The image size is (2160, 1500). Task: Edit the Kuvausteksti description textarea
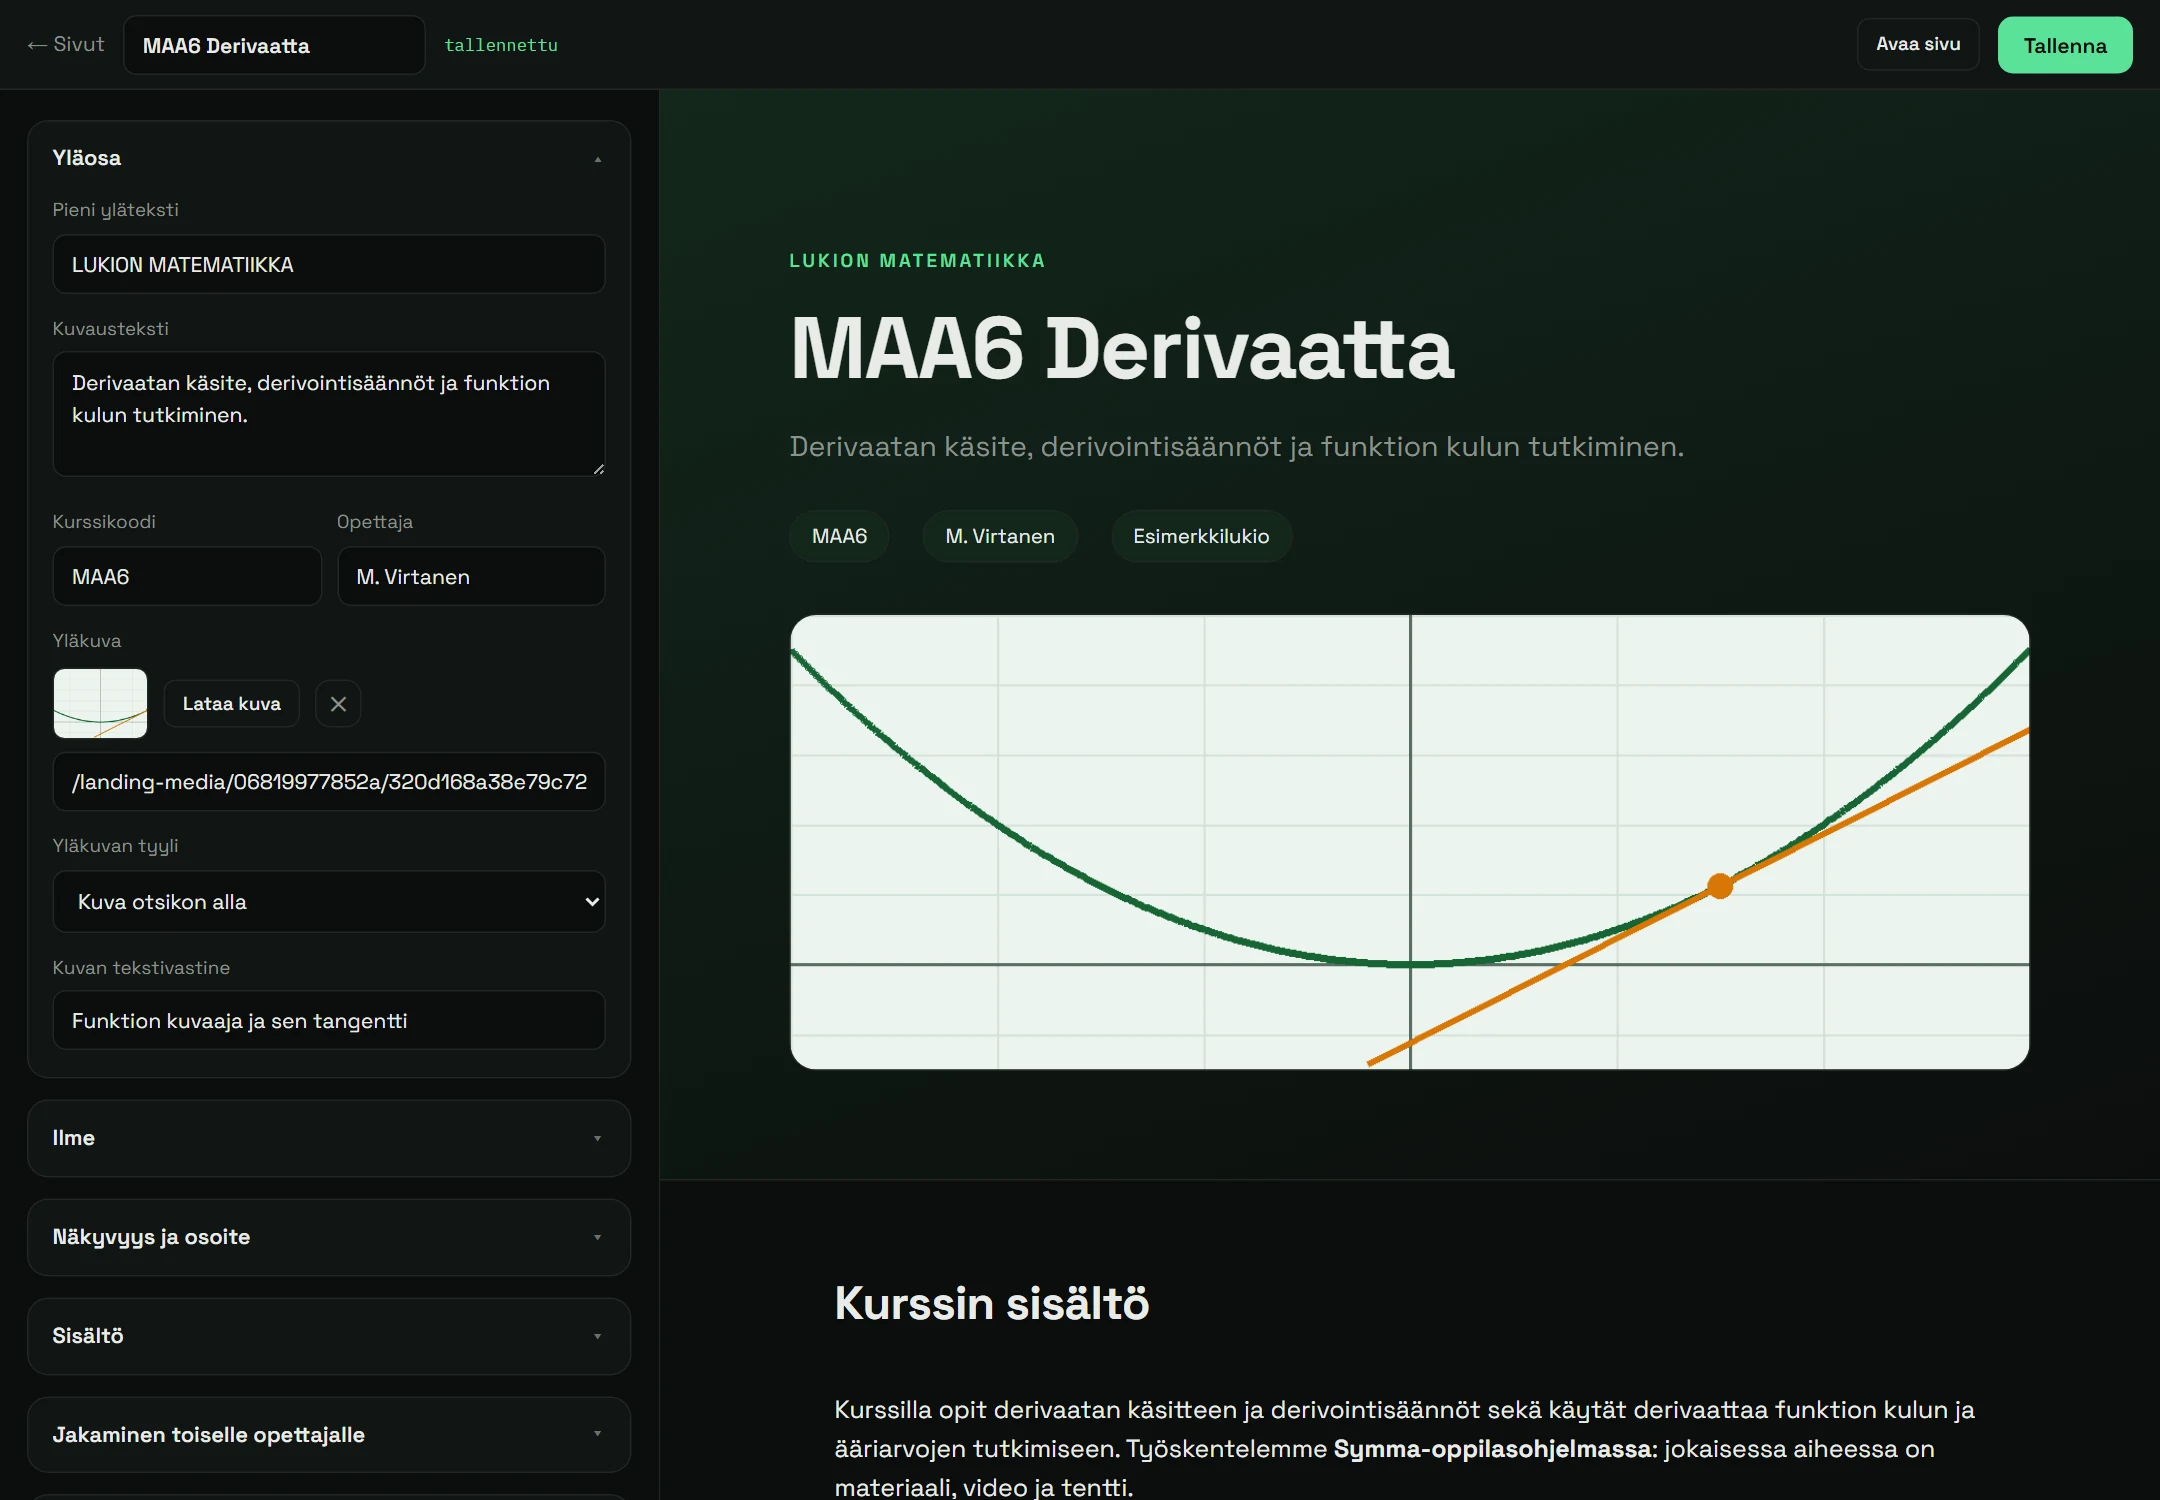[328, 413]
